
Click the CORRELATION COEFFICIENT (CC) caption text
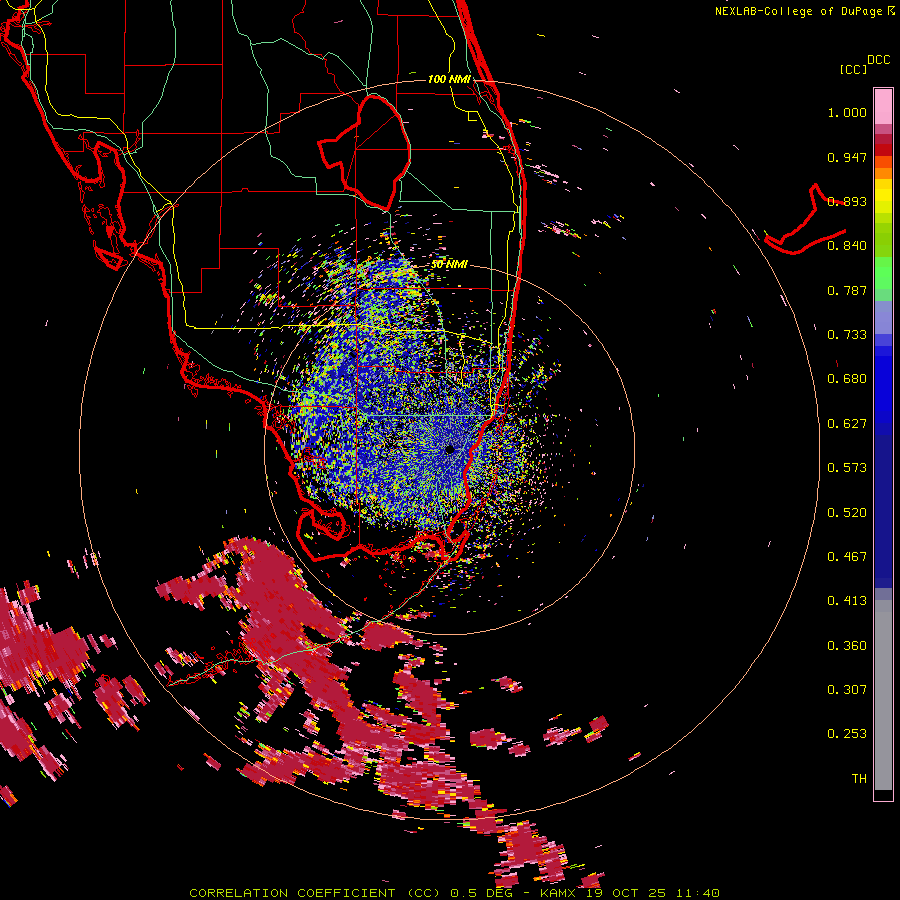[x=316, y=893]
